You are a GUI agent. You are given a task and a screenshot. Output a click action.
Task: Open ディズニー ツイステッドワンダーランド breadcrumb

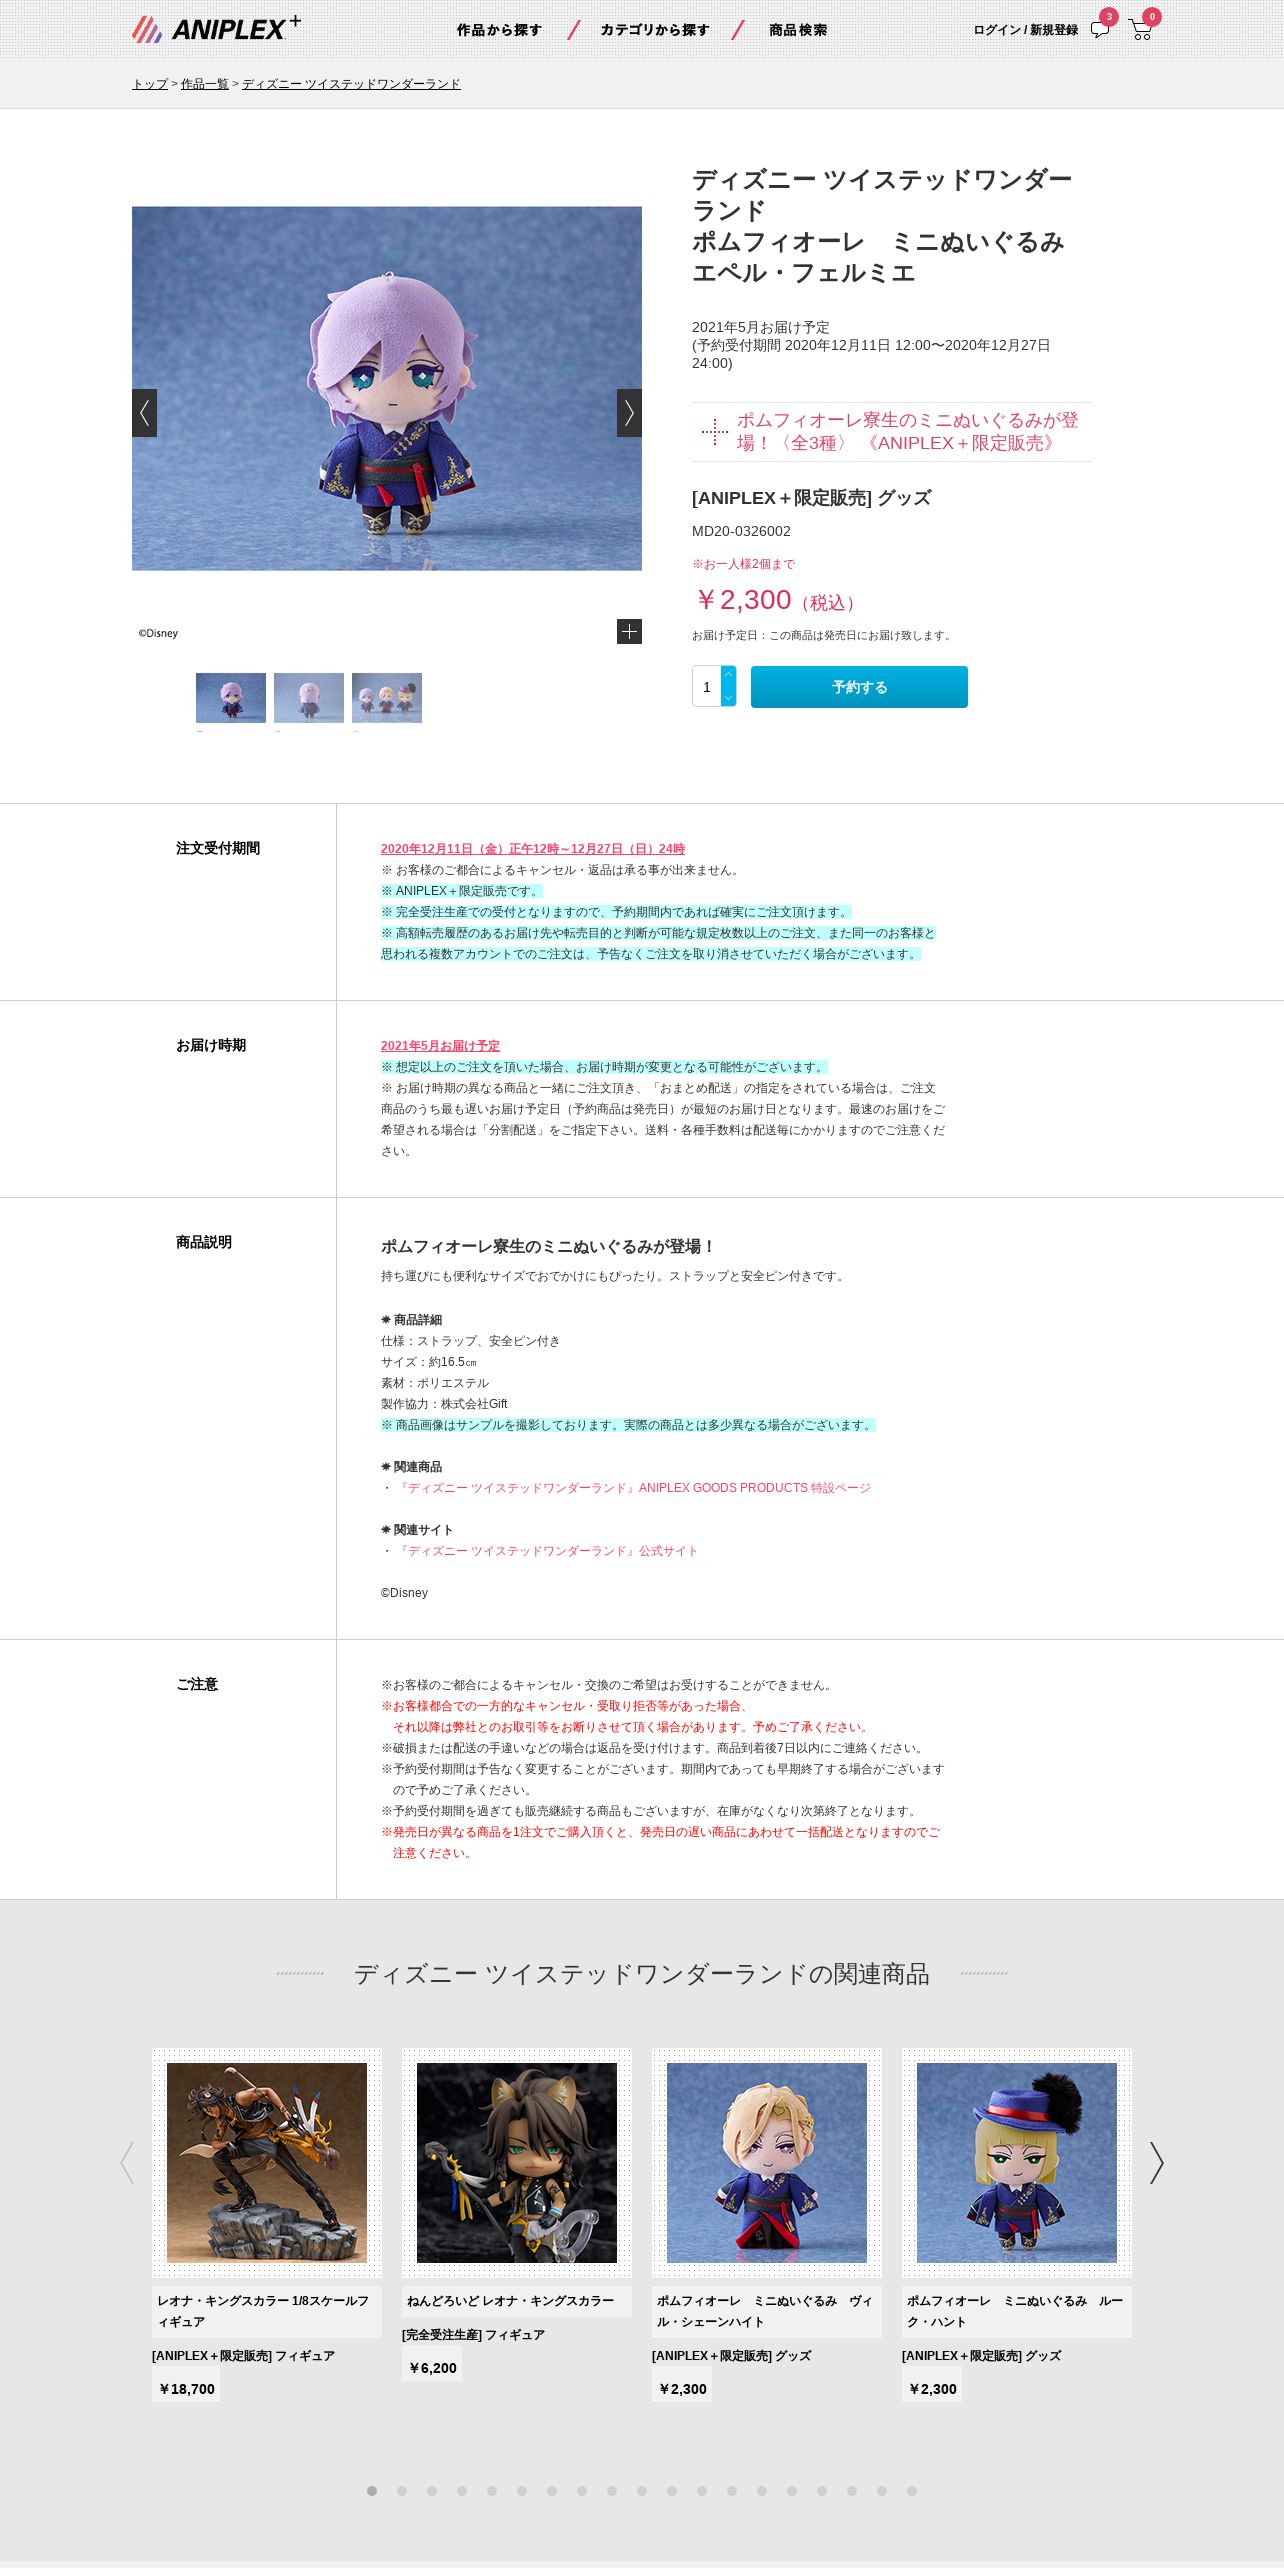tap(351, 84)
